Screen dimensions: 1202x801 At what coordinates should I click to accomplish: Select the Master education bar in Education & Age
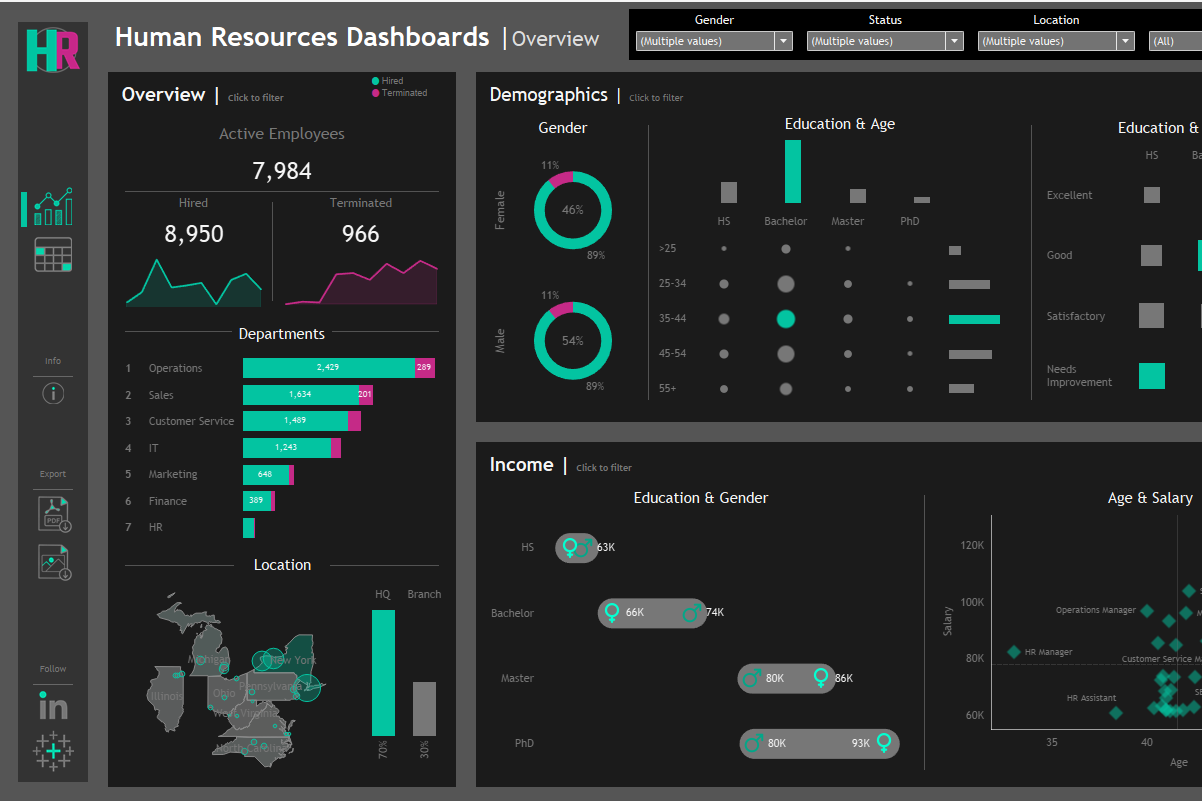coord(858,196)
